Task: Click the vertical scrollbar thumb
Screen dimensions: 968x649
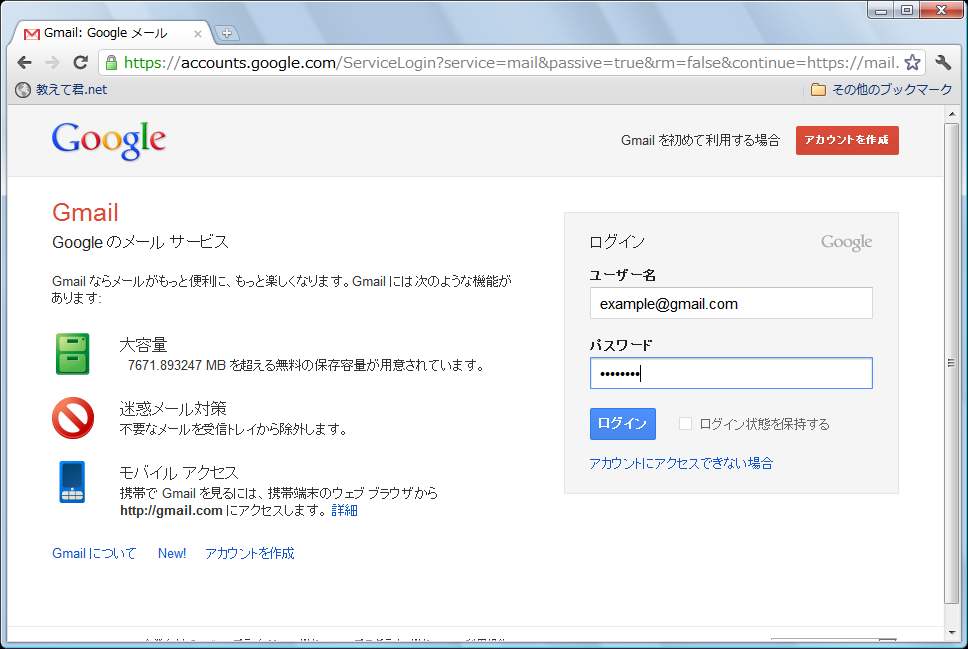Action: [x=951, y=363]
